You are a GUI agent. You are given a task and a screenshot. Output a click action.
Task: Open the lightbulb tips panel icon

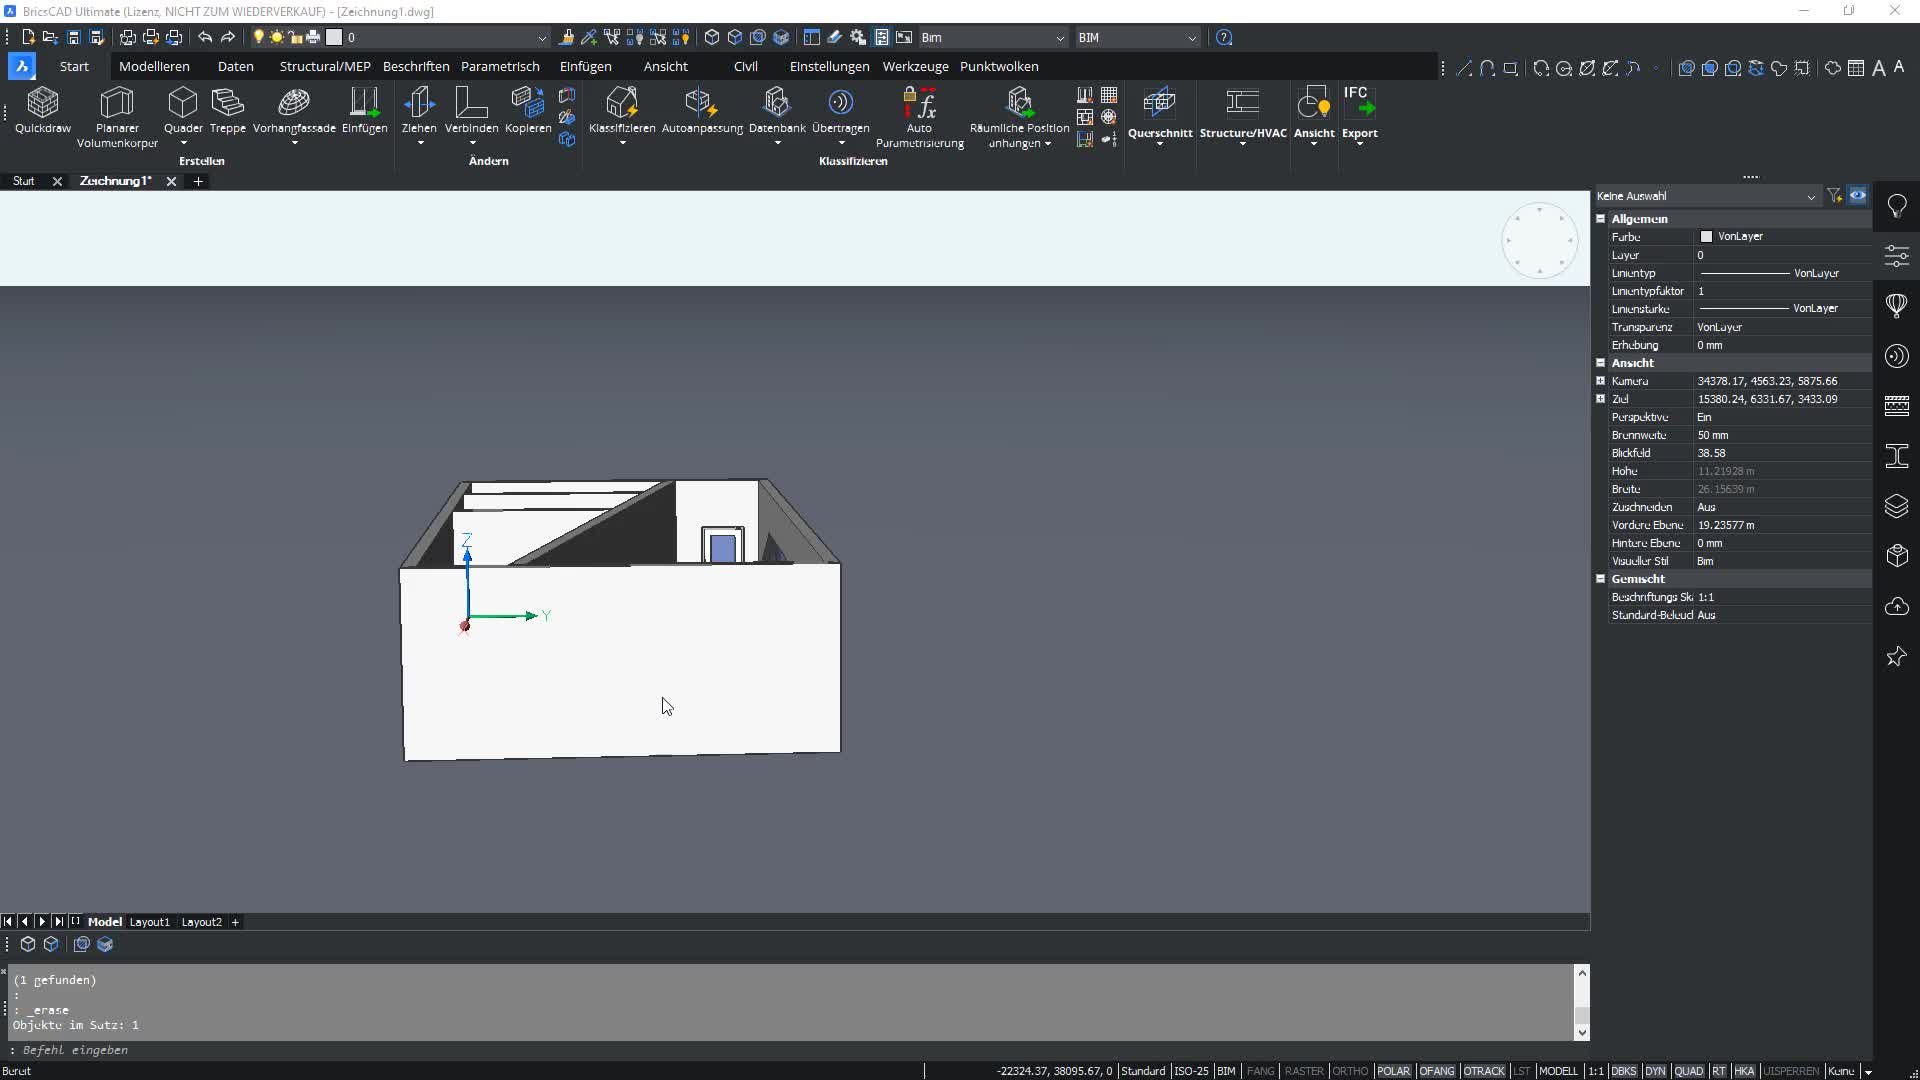click(x=1897, y=206)
